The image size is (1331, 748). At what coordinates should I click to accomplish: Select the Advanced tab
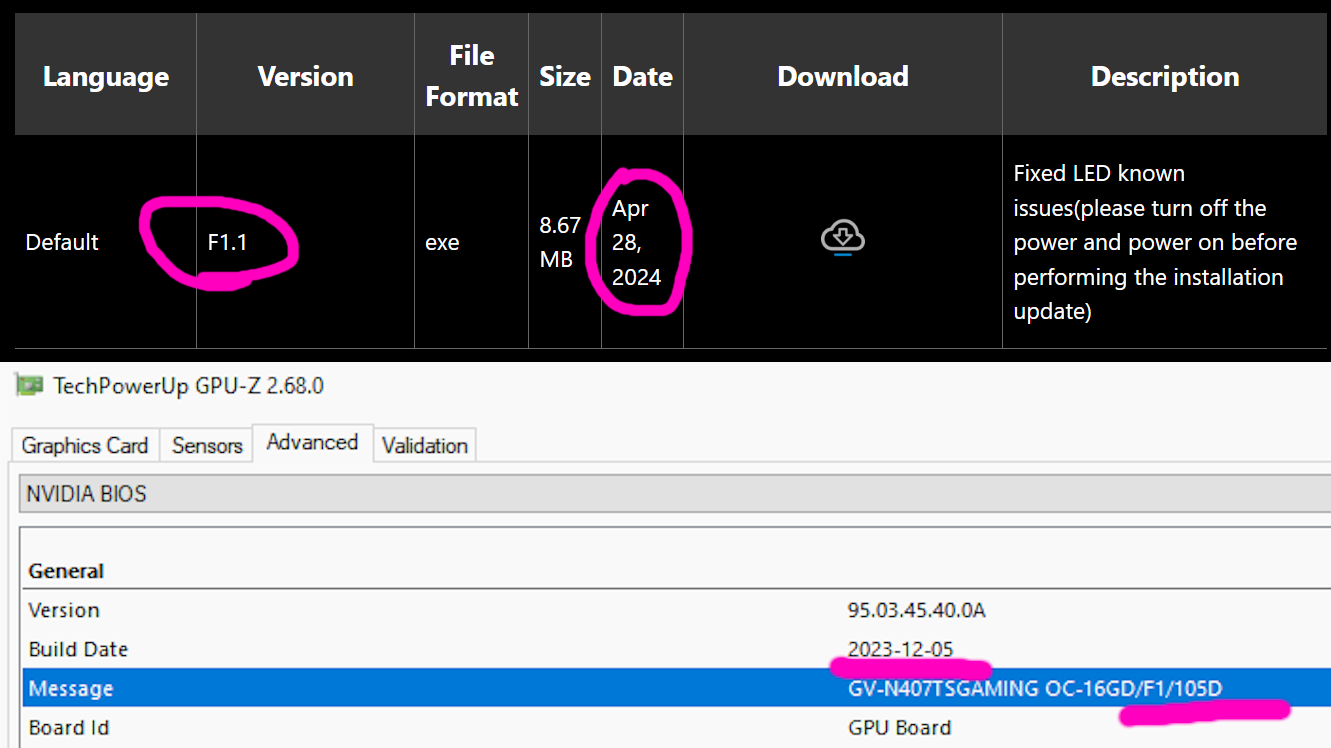312,442
